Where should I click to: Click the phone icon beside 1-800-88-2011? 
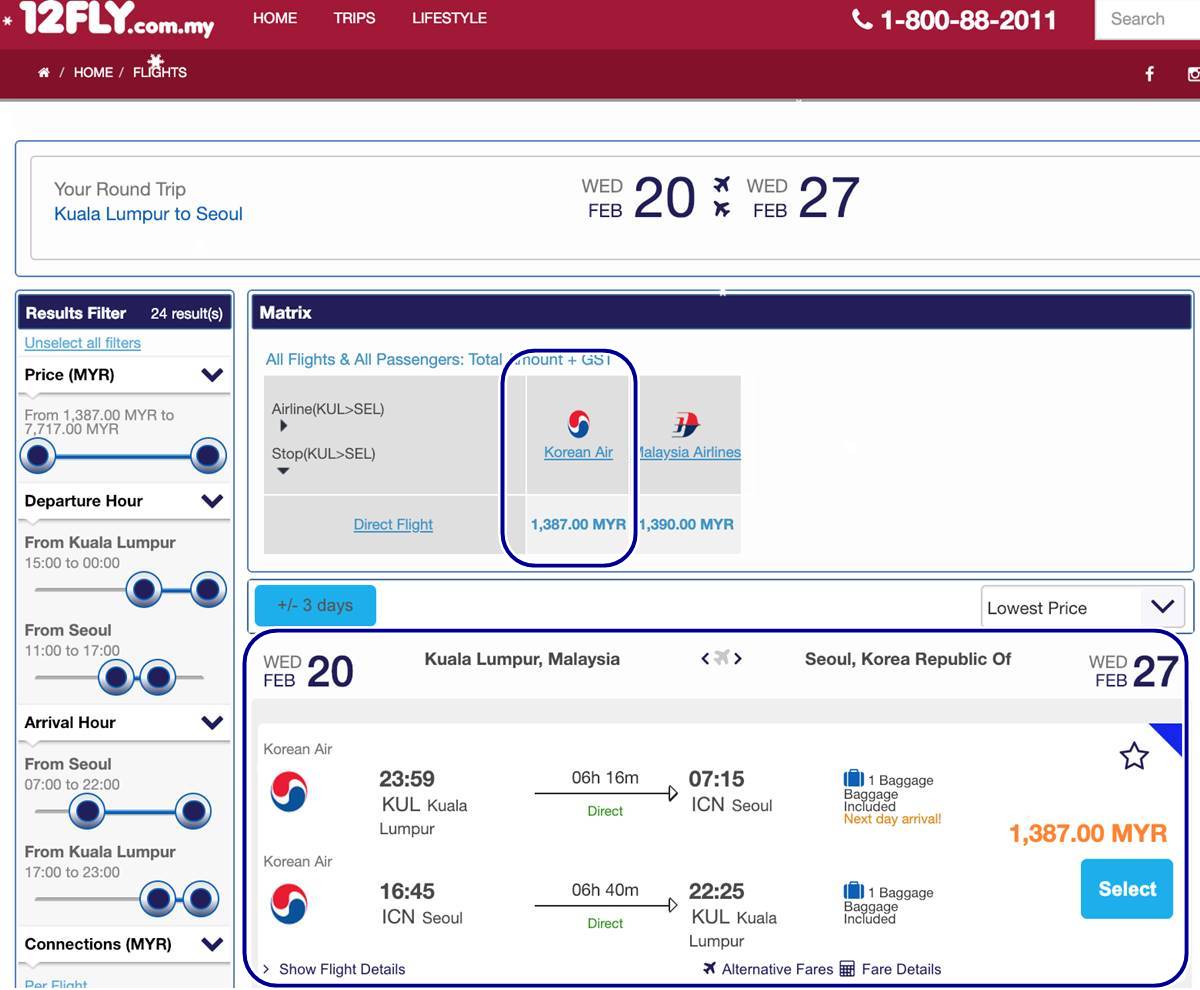[862, 19]
